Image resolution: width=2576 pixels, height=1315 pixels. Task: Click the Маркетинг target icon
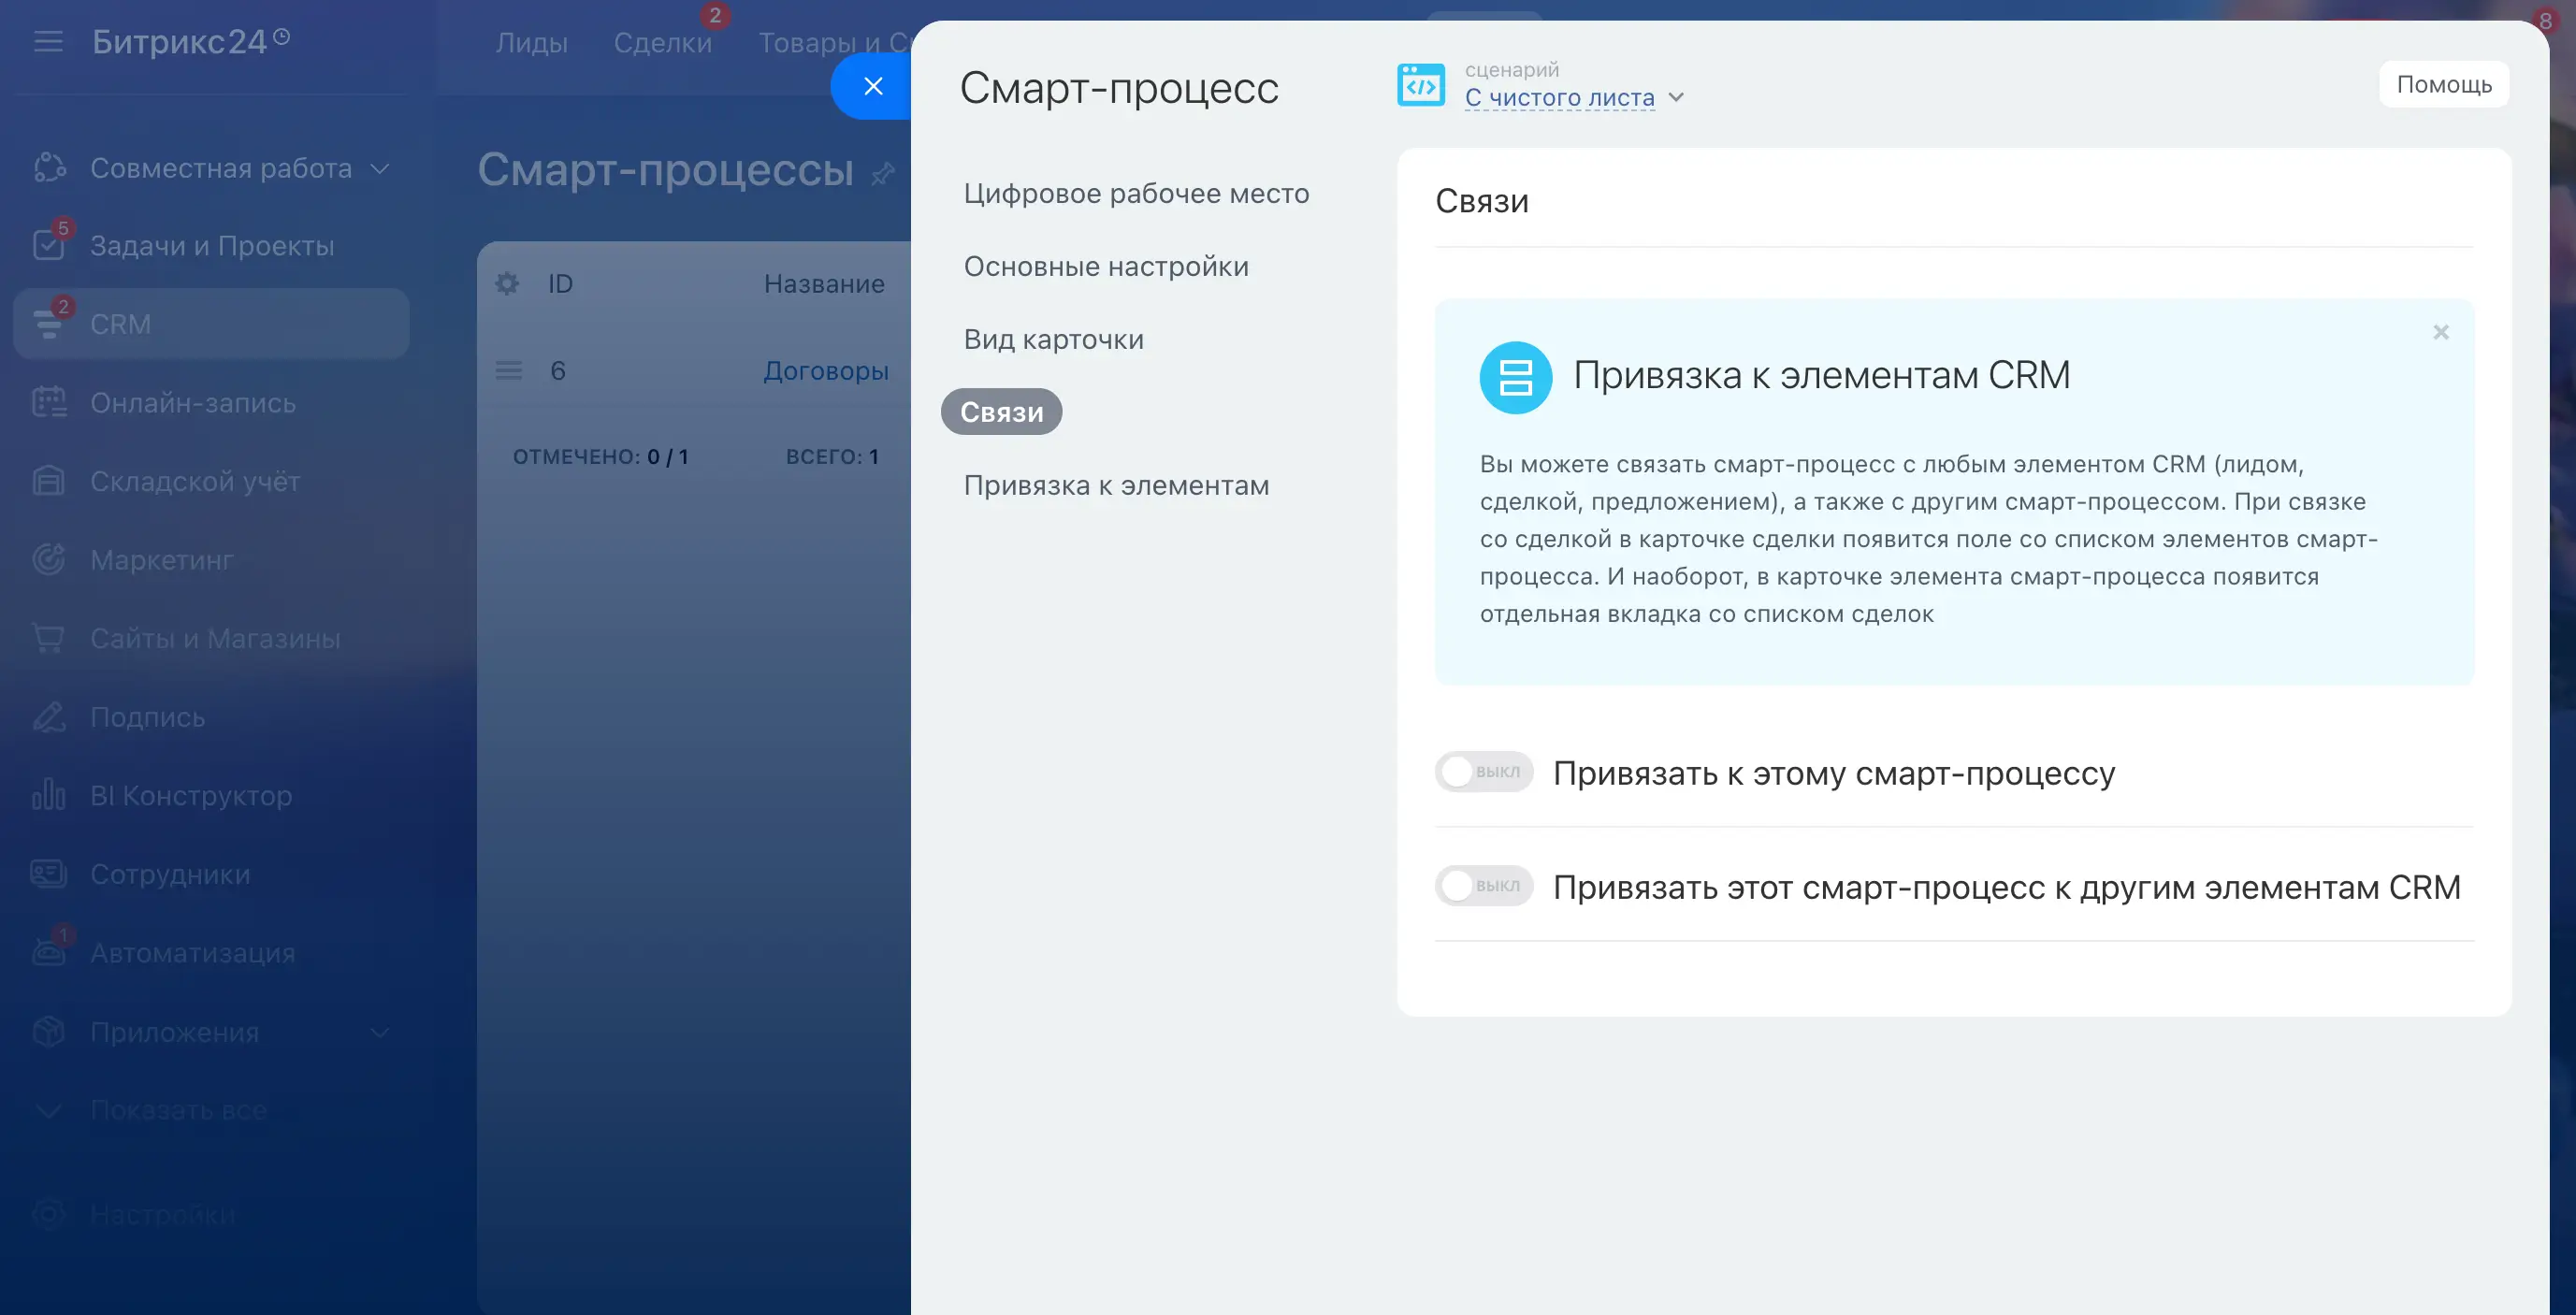point(48,559)
